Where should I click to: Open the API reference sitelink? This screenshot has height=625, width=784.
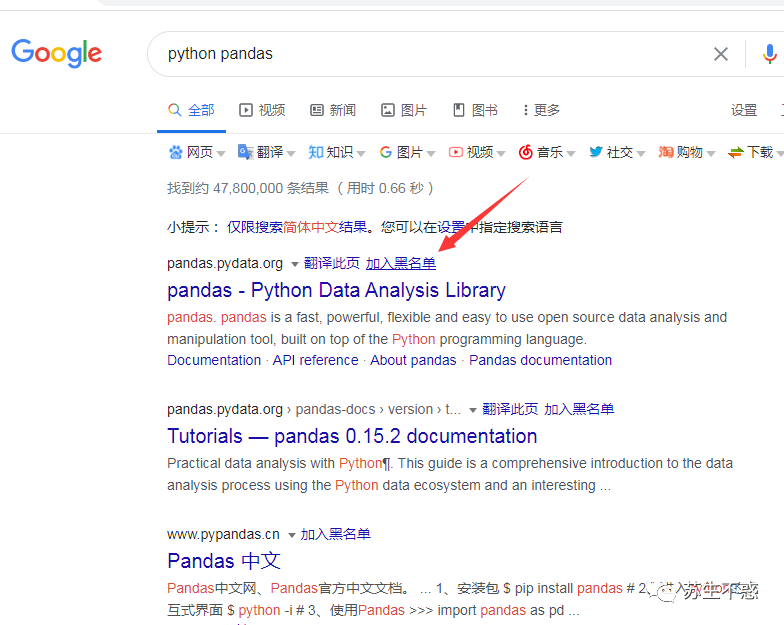(x=316, y=360)
